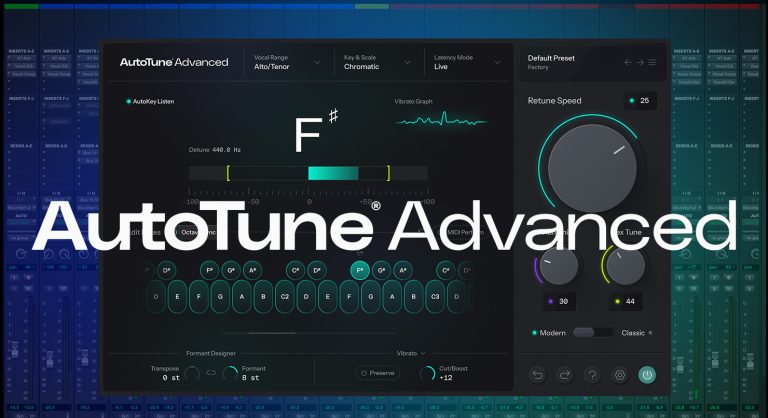The width and height of the screenshot is (768, 418).
Task: Click the highlighted F# note key
Action: point(360,270)
